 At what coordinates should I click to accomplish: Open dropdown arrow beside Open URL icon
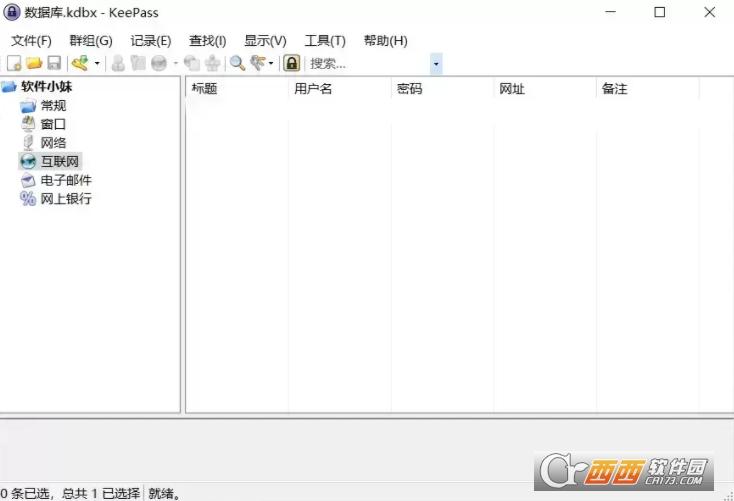click(176, 63)
